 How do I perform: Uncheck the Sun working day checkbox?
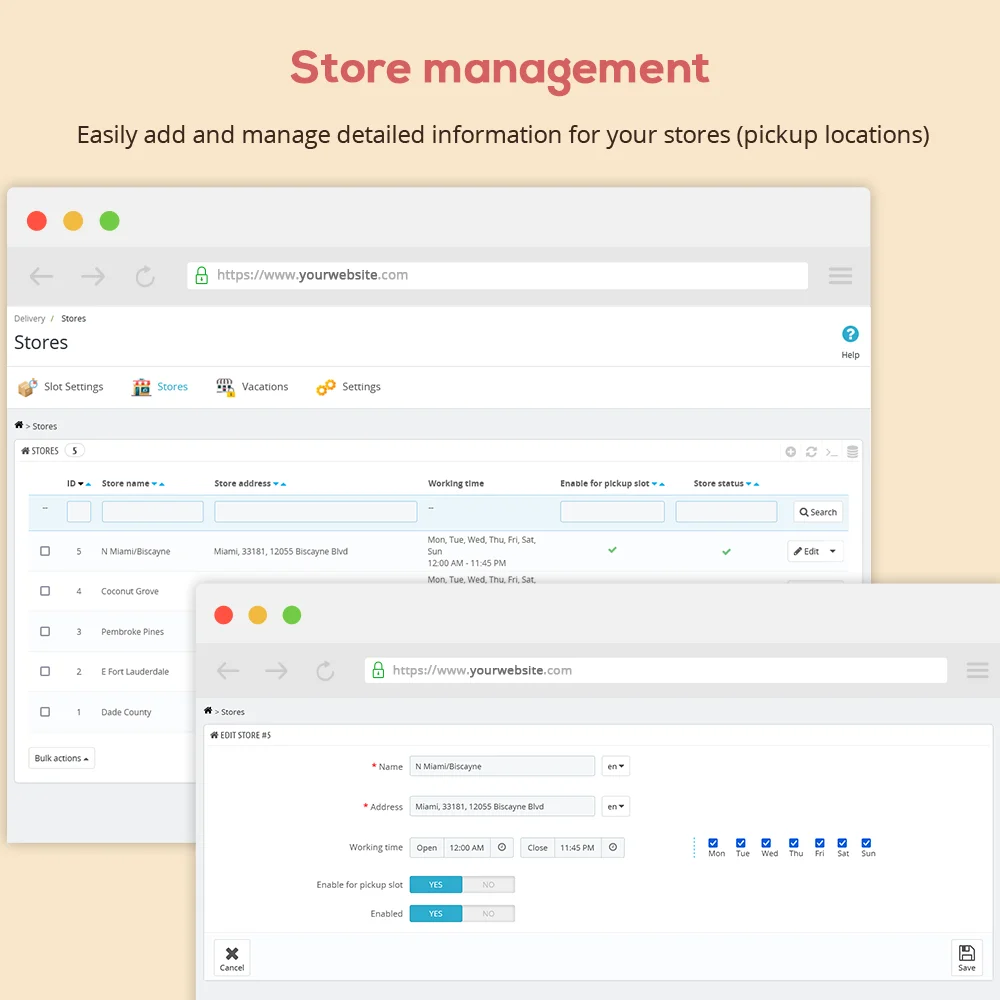(x=866, y=843)
